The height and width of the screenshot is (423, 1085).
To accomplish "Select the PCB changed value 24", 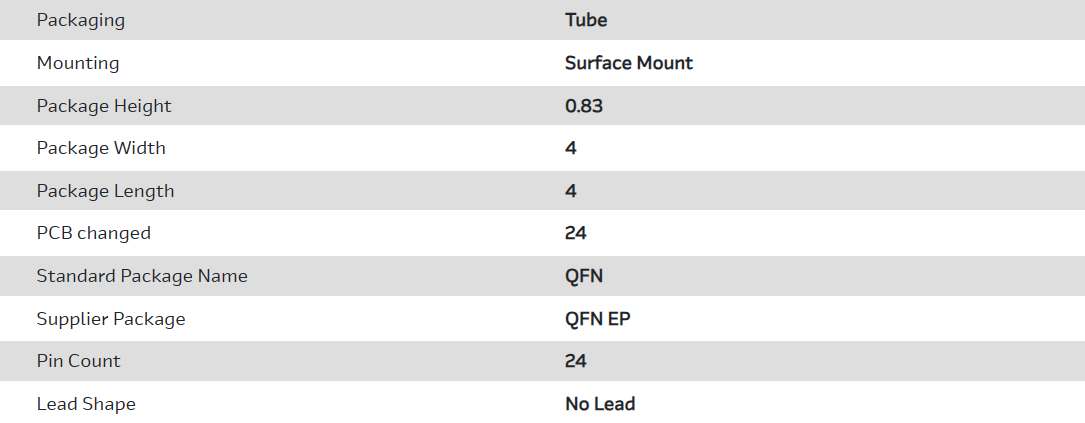I will pyautogui.click(x=576, y=233).
